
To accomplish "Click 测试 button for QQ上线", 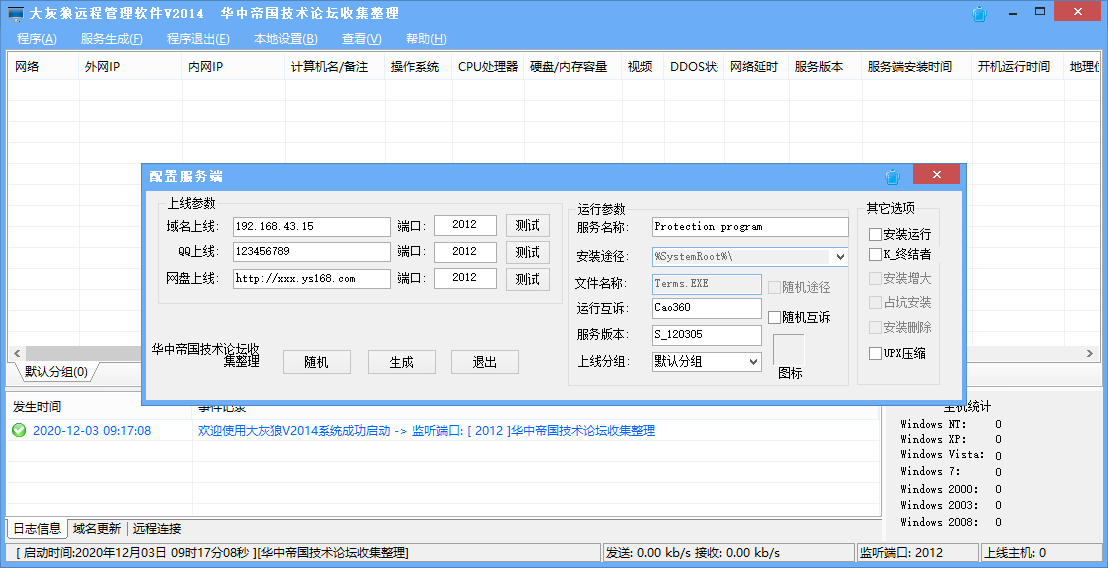I will click(x=528, y=252).
